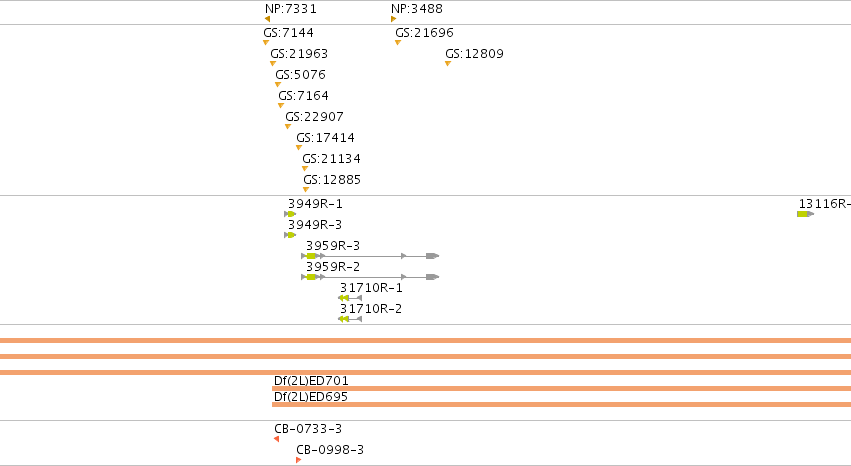Click the CB-0998-3 text label
The height and width of the screenshot is (466, 851).
click(x=330, y=450)
